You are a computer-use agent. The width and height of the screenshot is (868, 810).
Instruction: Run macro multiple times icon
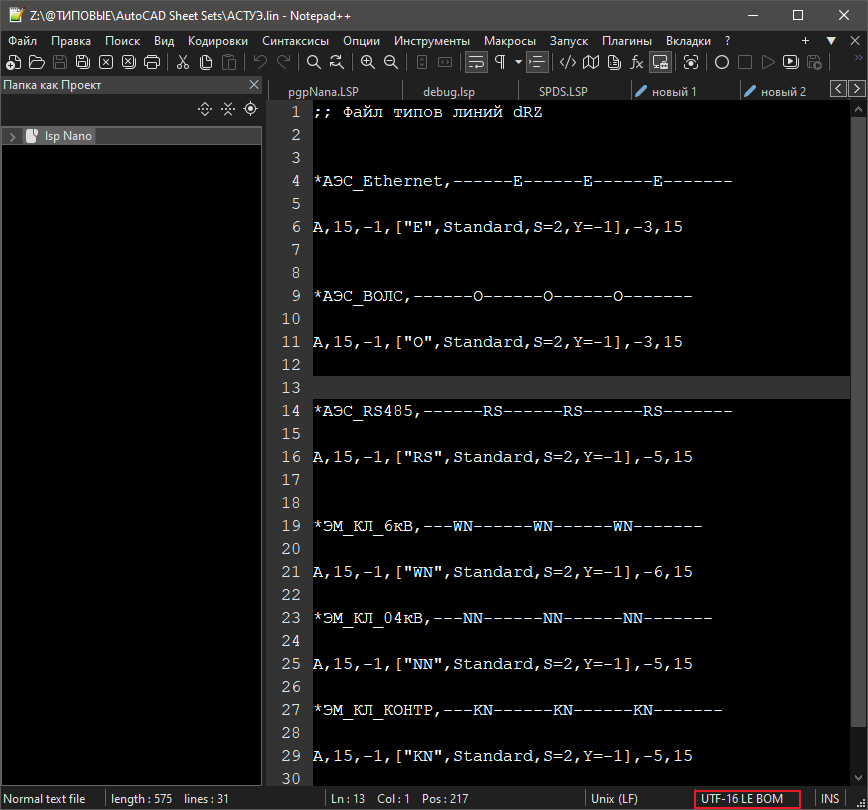791,62
